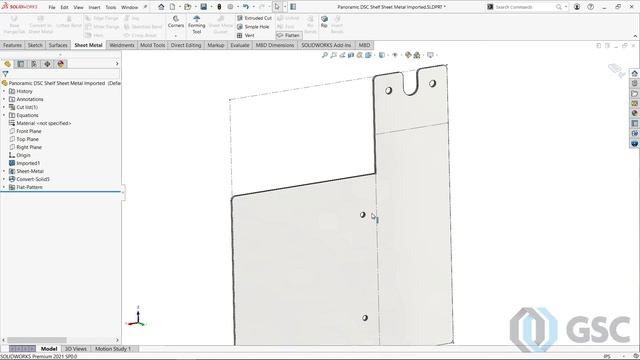Select the Right Plane in the tree
This screenshot has width=640, height=360.
click(25, 147)
